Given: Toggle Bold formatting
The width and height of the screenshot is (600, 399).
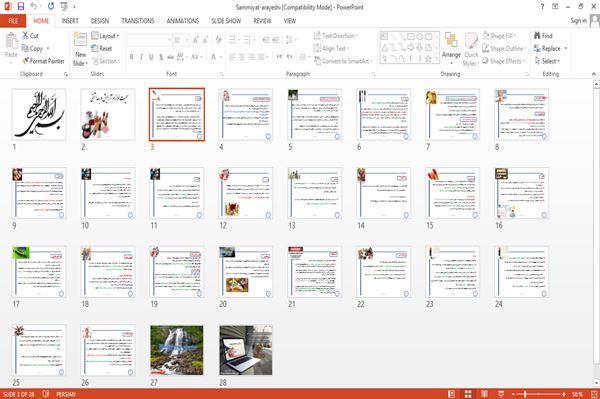Looking at the screenshot, I should coord(132,57).
